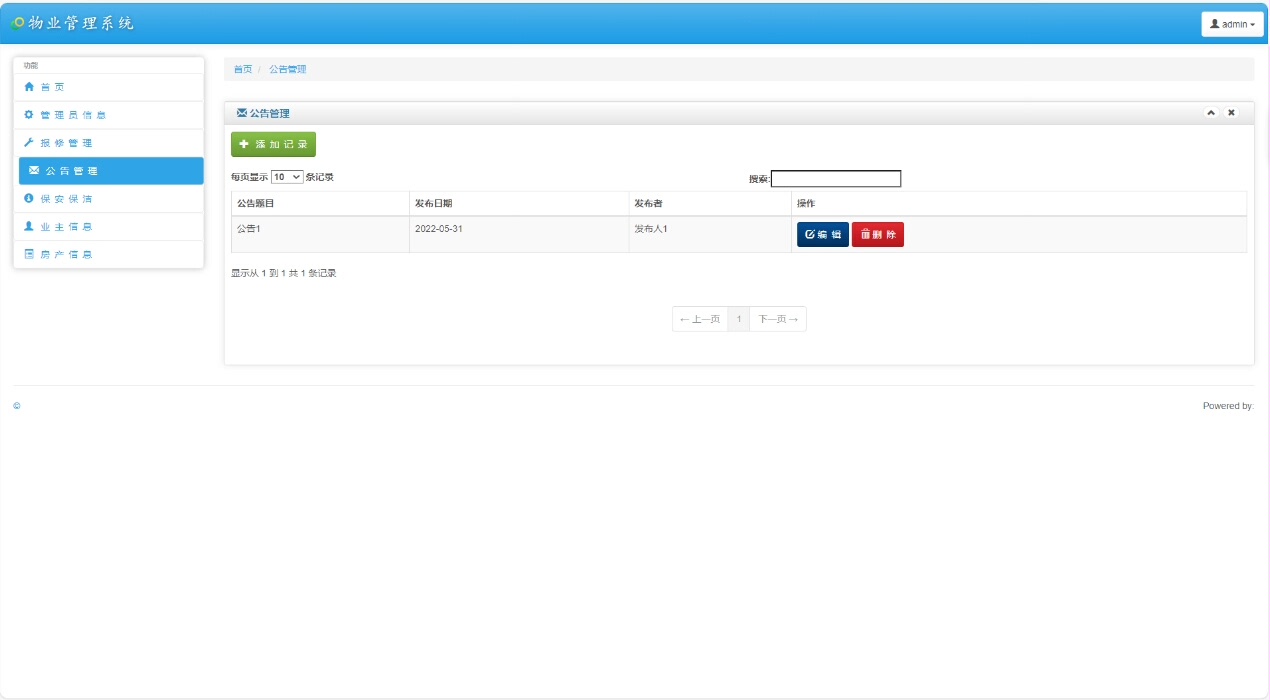1270x700 pixels.
Task: Sort by 发布日期 column header
Action: pyautogui.click(x=519, y=204)
